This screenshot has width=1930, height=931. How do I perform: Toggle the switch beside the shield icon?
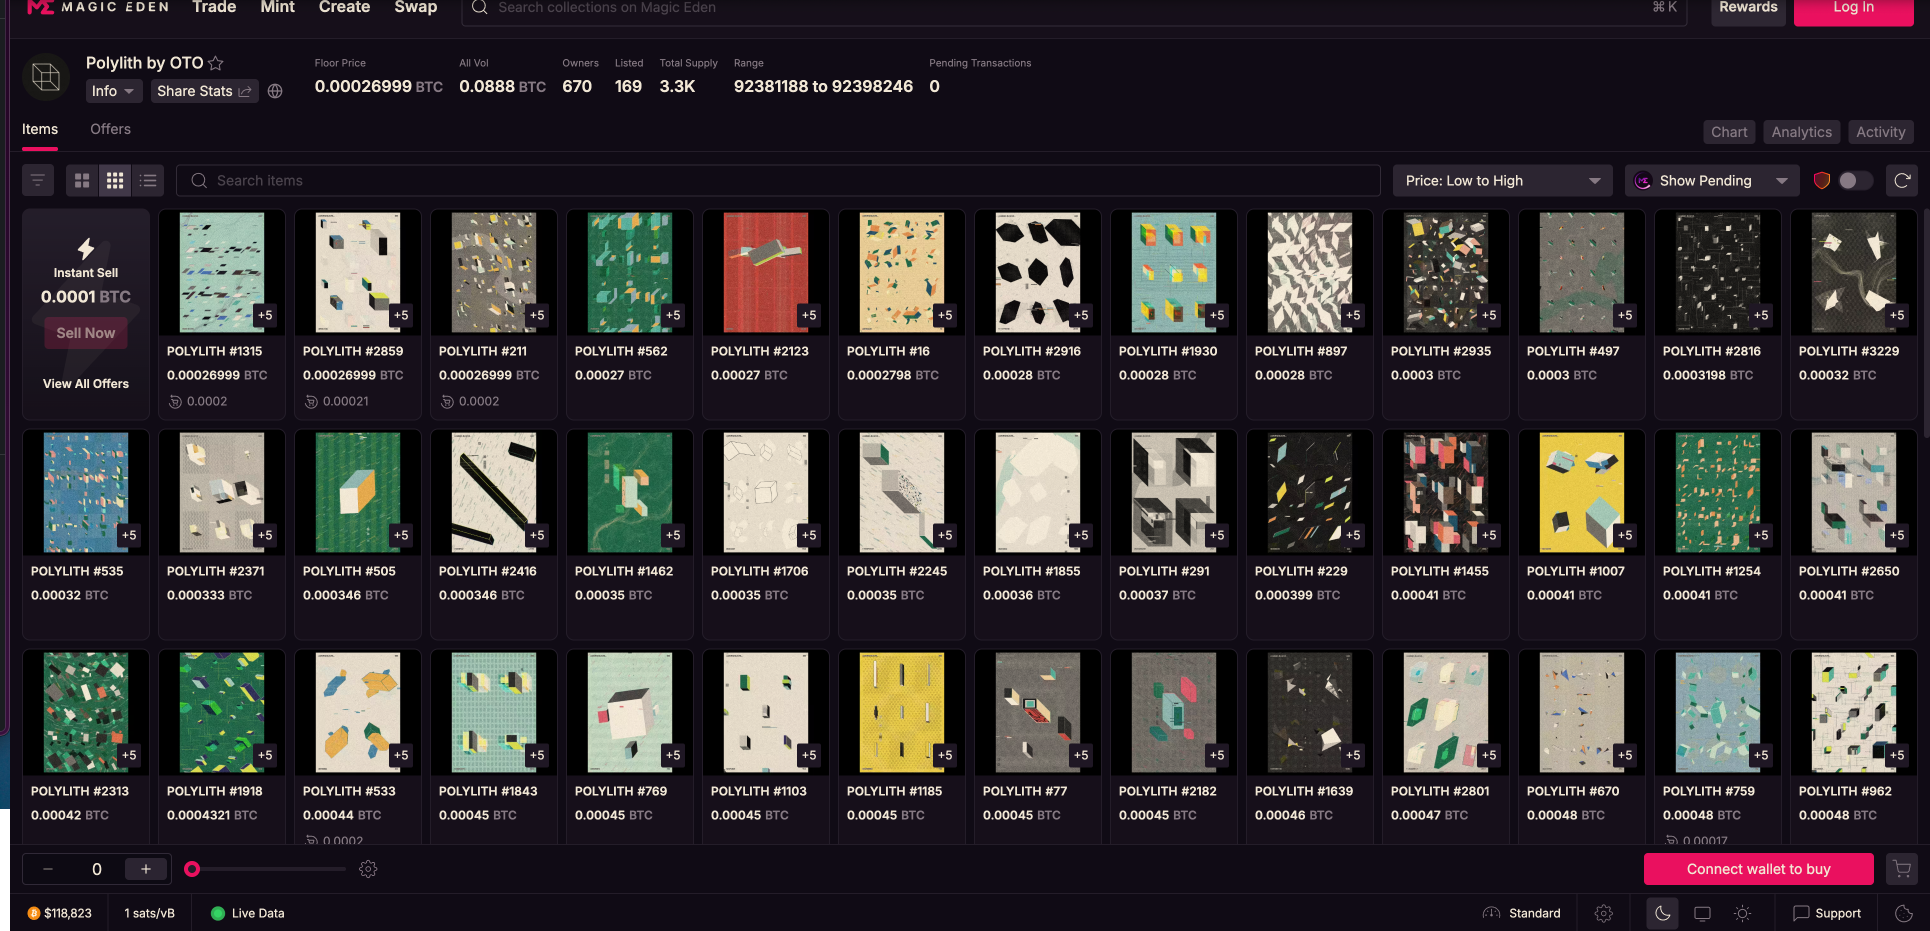click(x=1853, y=180)
